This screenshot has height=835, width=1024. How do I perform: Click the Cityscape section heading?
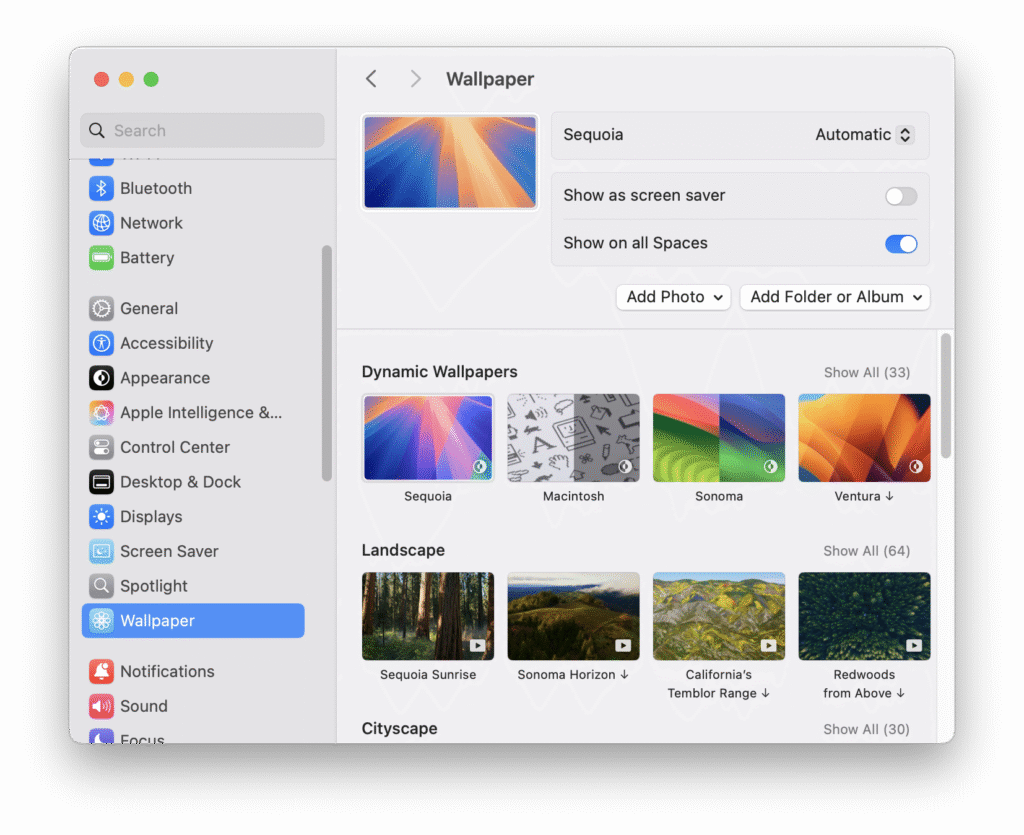click(400, 729)
